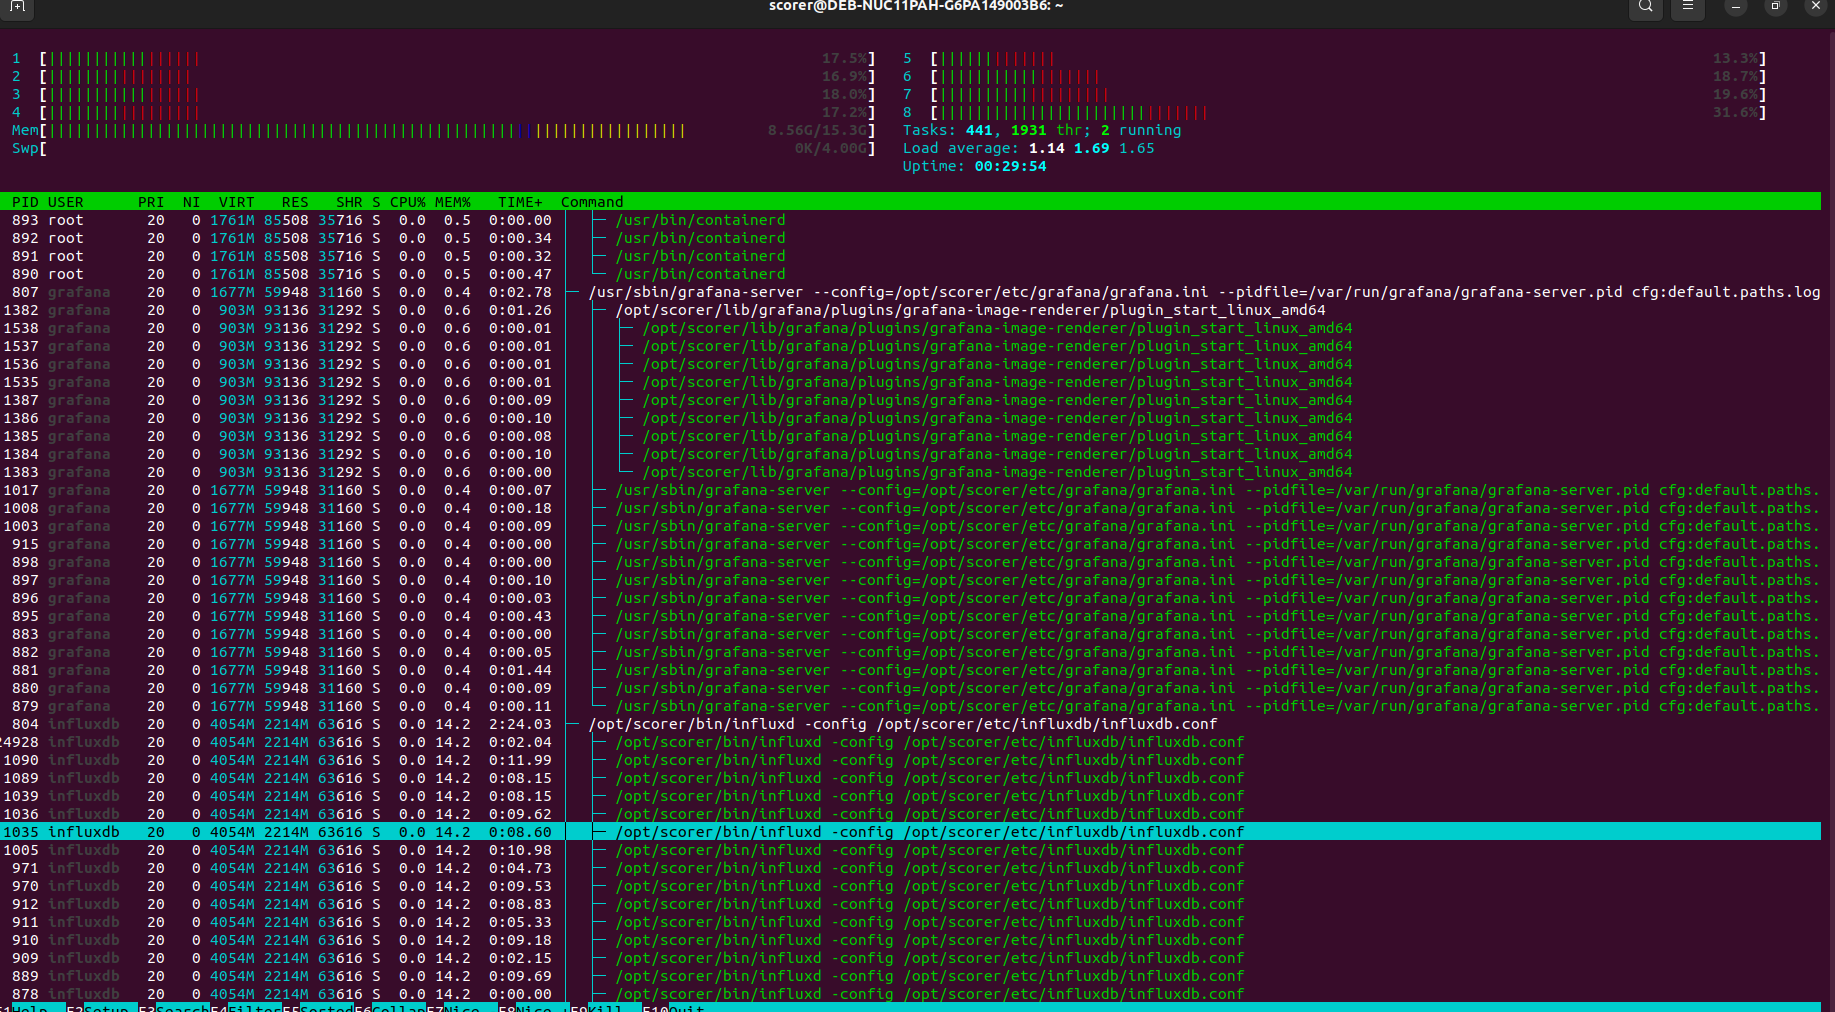Open the terminal hamburger menu

(x=1688, y=7)
